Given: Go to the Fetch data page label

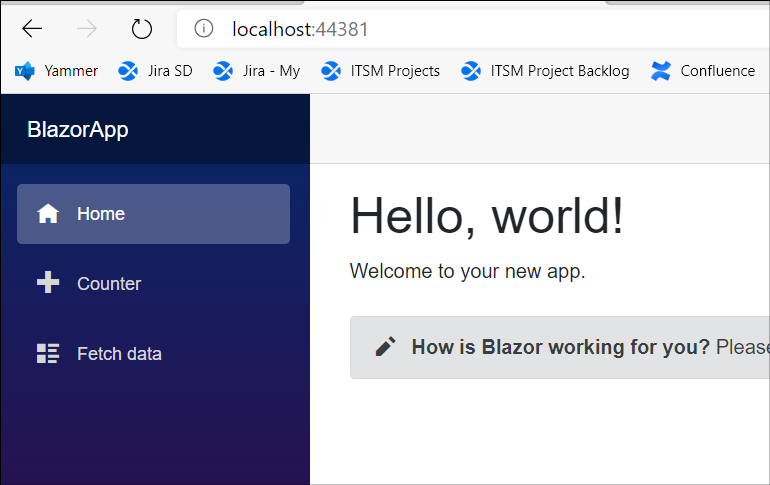Looking at the screenshot, I should [x=119, y=354].
